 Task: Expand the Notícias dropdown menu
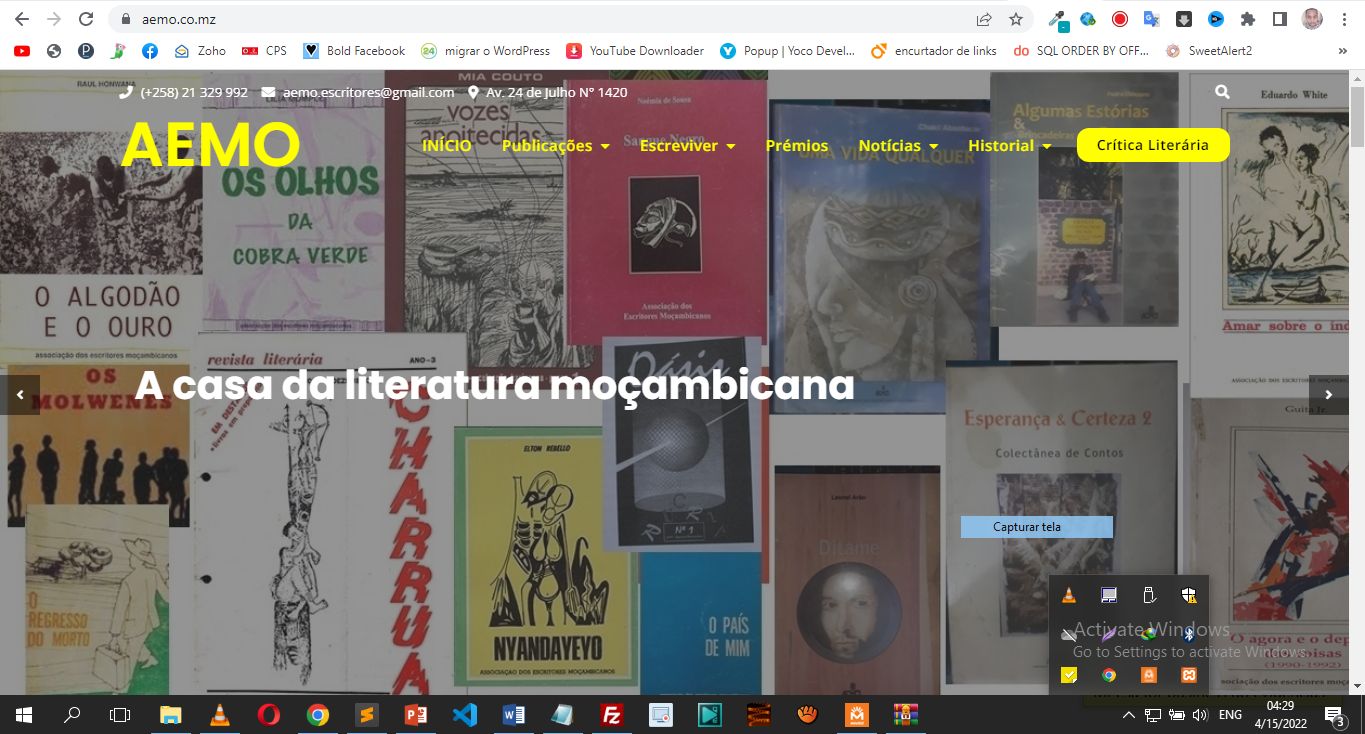coord(898,145)
